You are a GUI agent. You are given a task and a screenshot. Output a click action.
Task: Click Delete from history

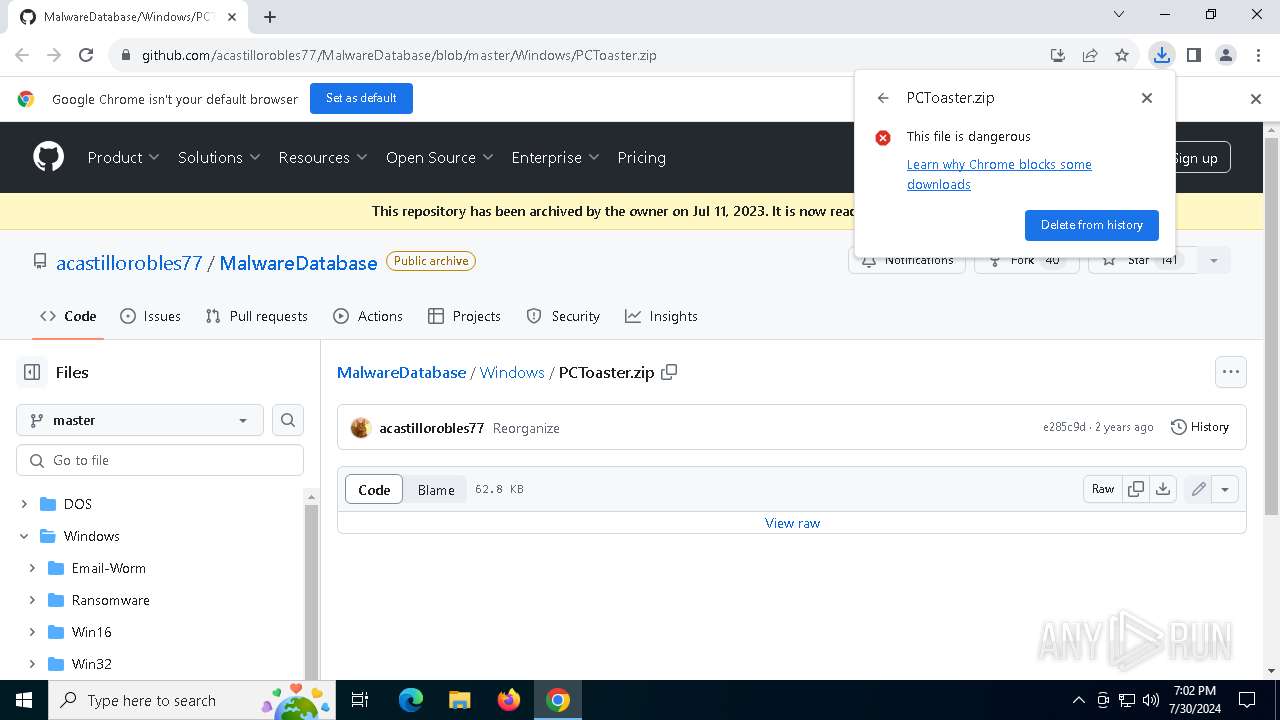1091,225
